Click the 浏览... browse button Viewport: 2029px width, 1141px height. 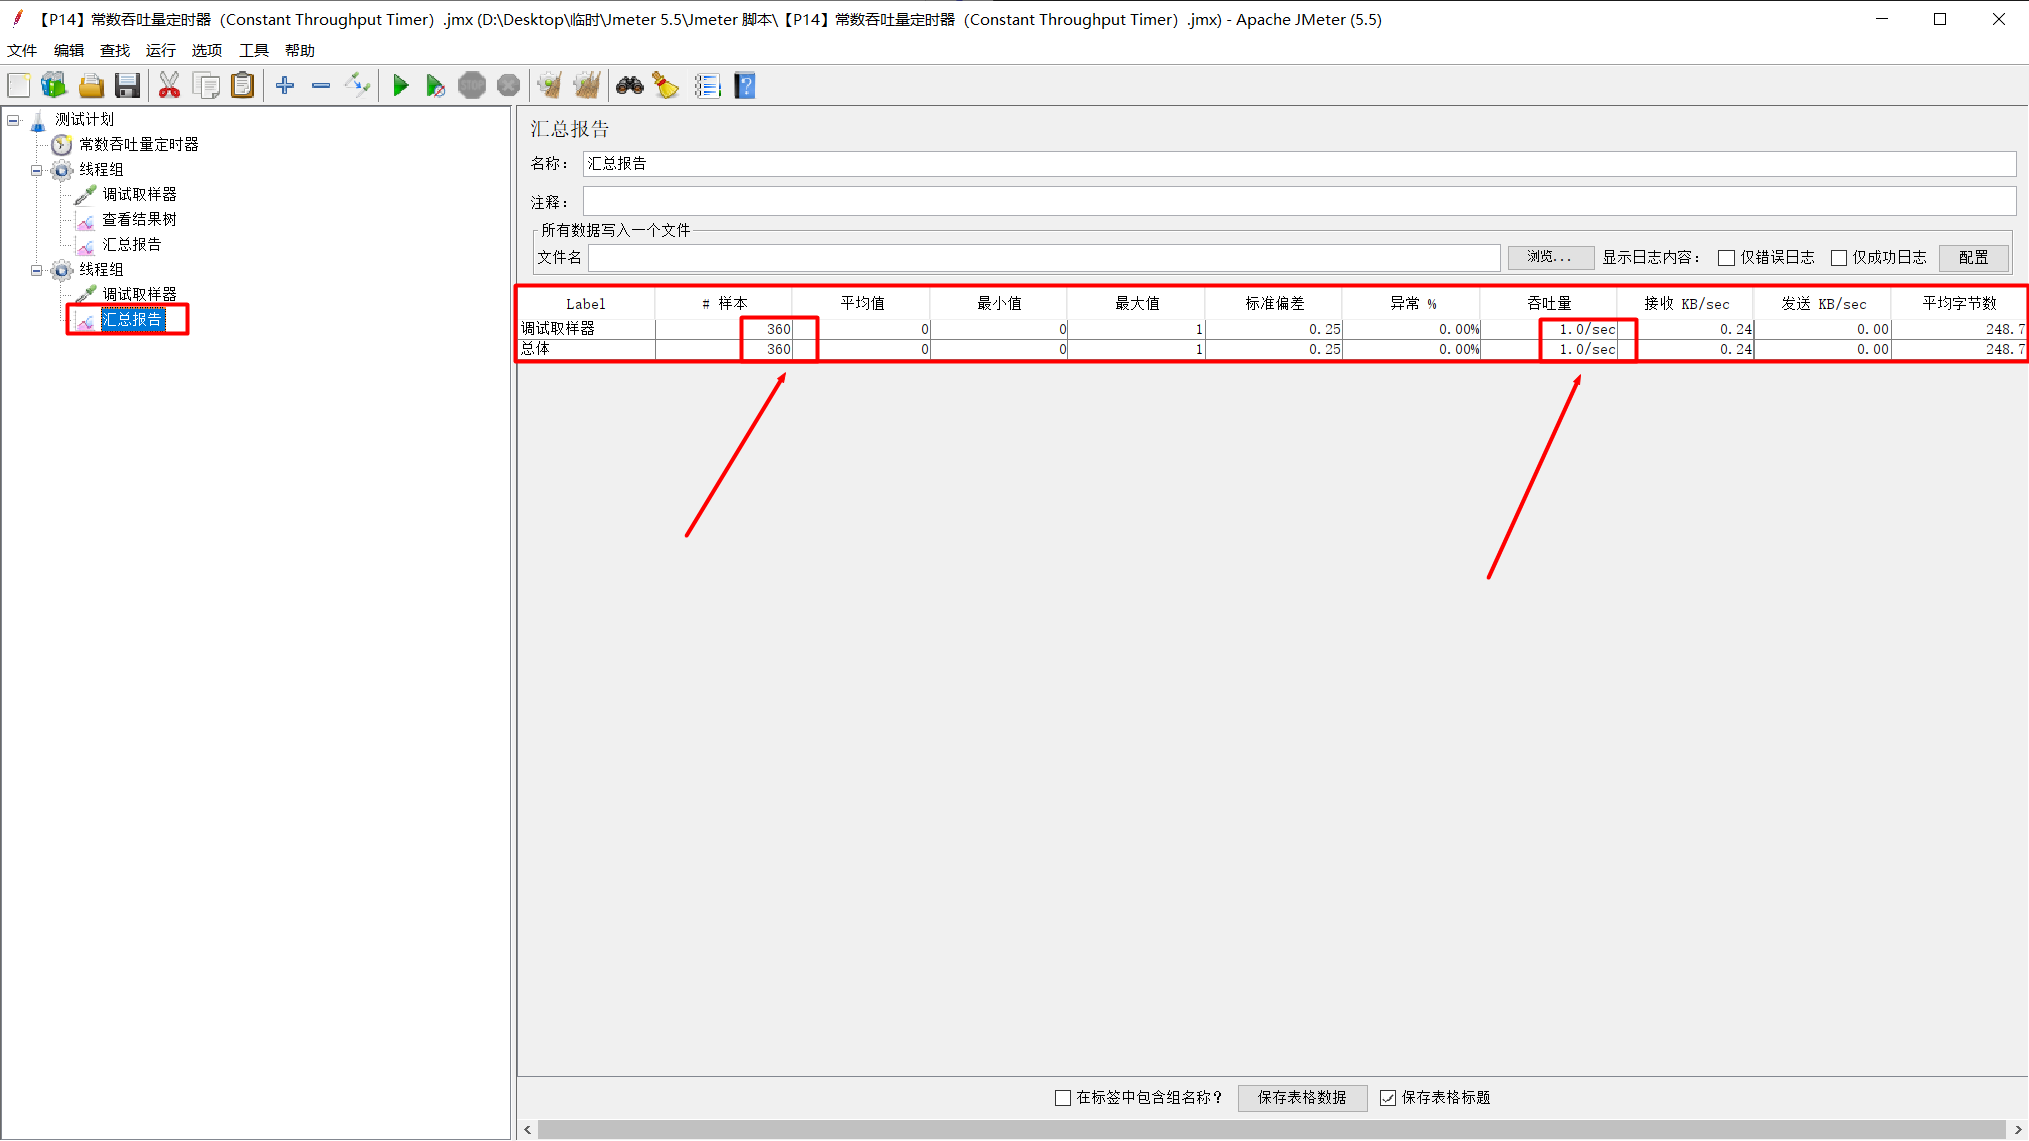[1549, 258]
